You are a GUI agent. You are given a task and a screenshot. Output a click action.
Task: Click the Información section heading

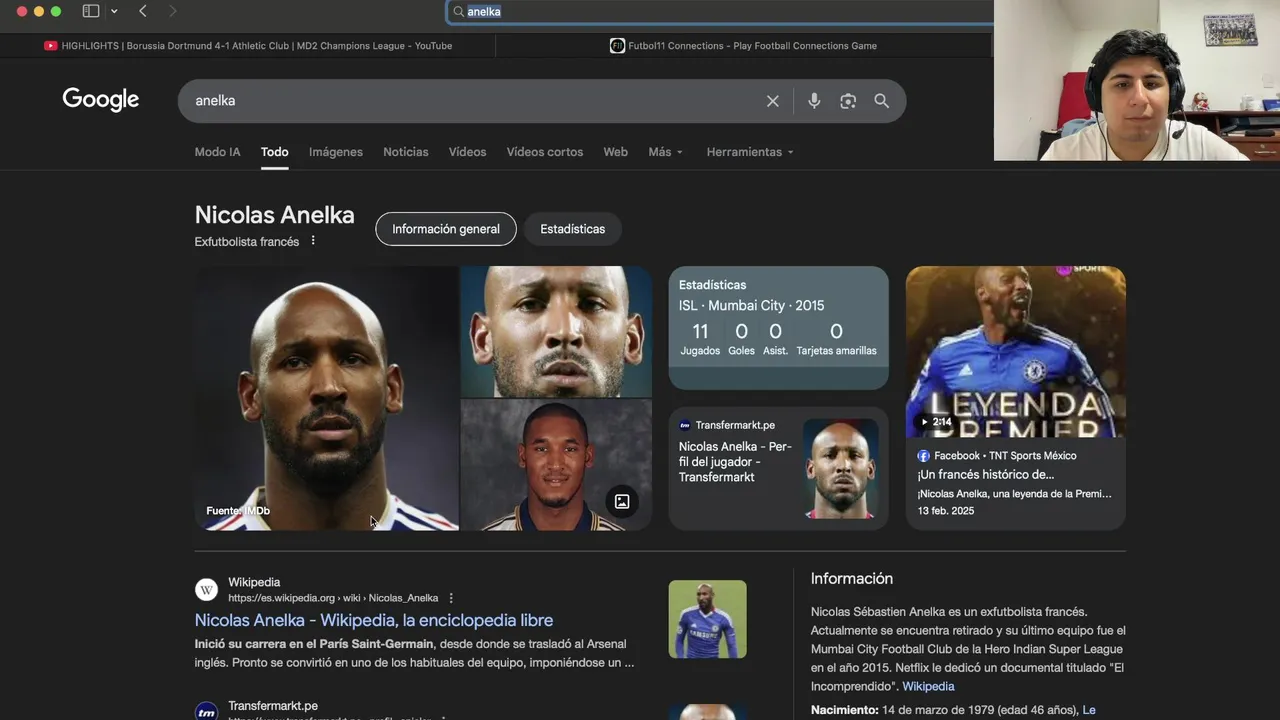[x=852, y=579]
